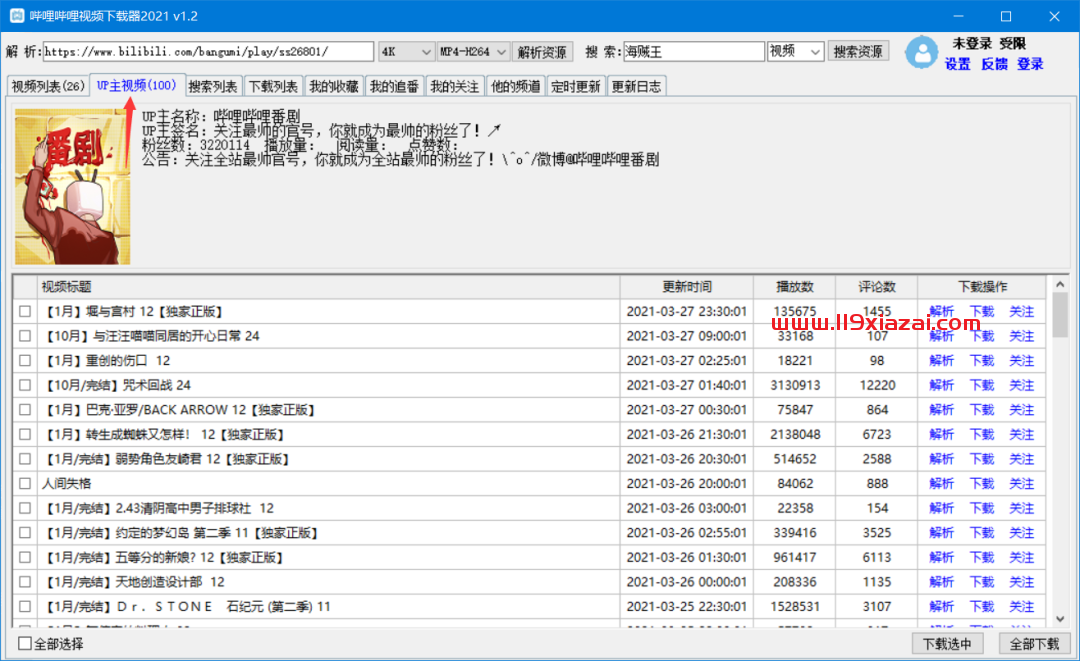Open the 我的关注 tab
Image resolution: width=1080 pixels, height=661 pixels.
pyautogui.click(x=455, y=86)
